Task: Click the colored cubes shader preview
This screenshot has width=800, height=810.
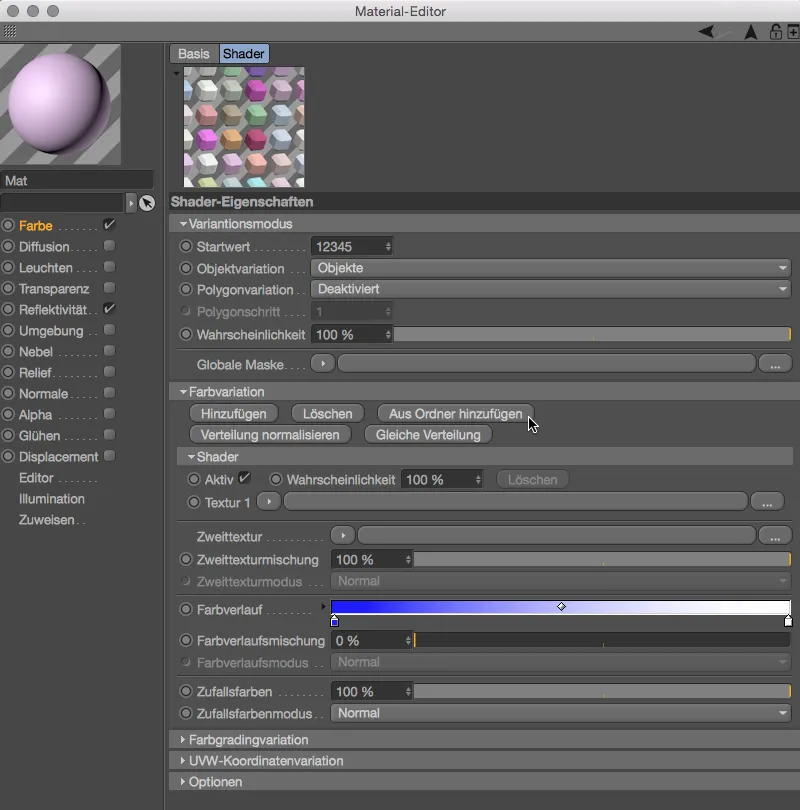Action: [244, 127]
